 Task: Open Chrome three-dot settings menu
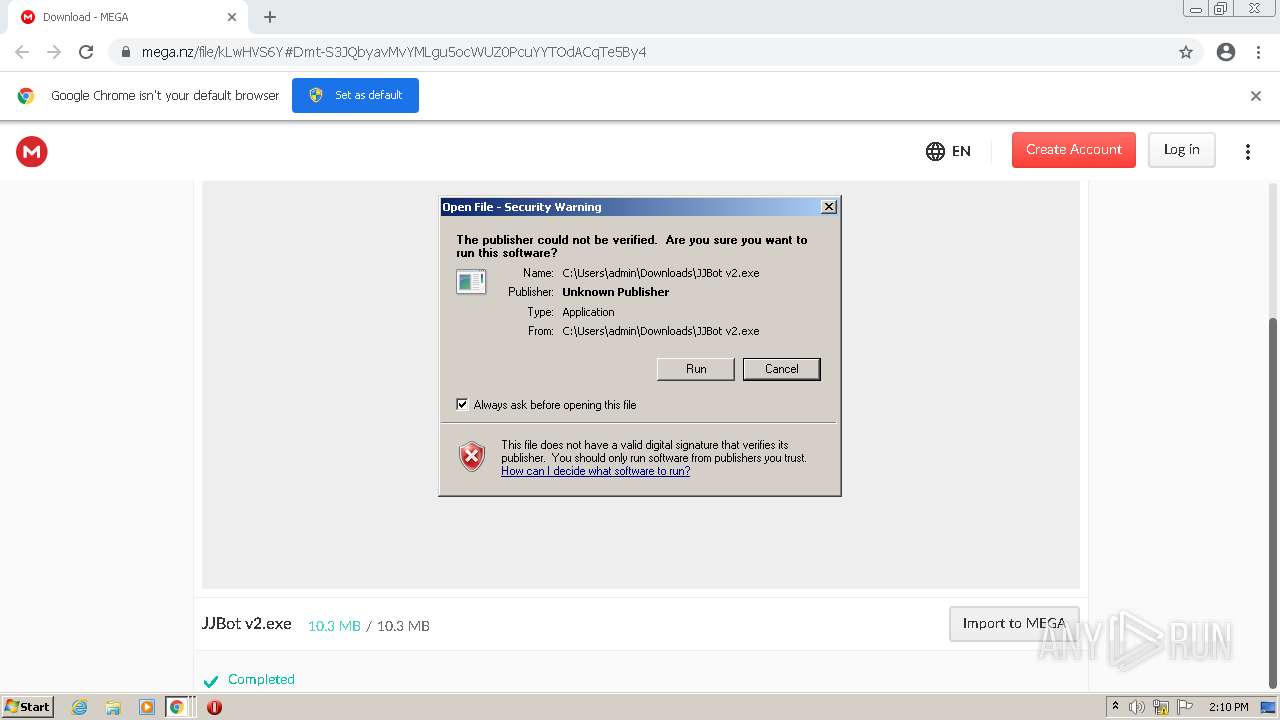pos(1259,52)
